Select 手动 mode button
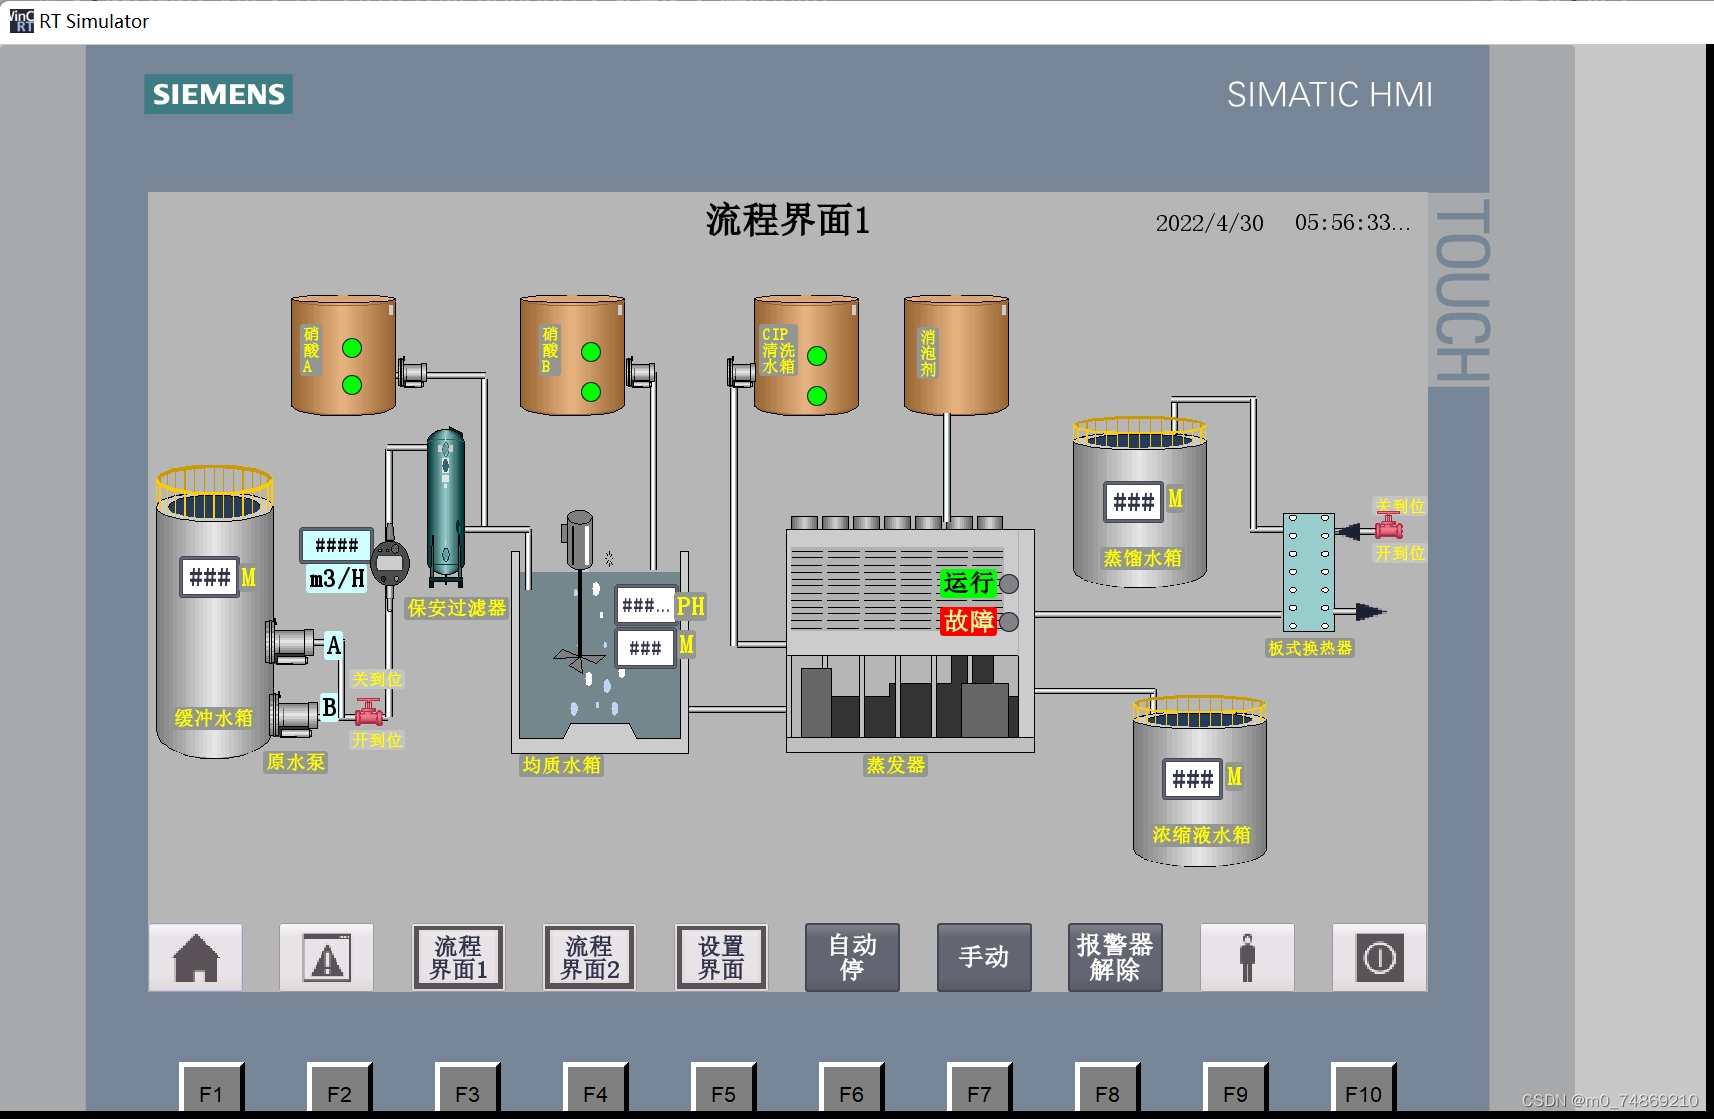Viewport: 1714px width, 1119px height. coord(984,957)
